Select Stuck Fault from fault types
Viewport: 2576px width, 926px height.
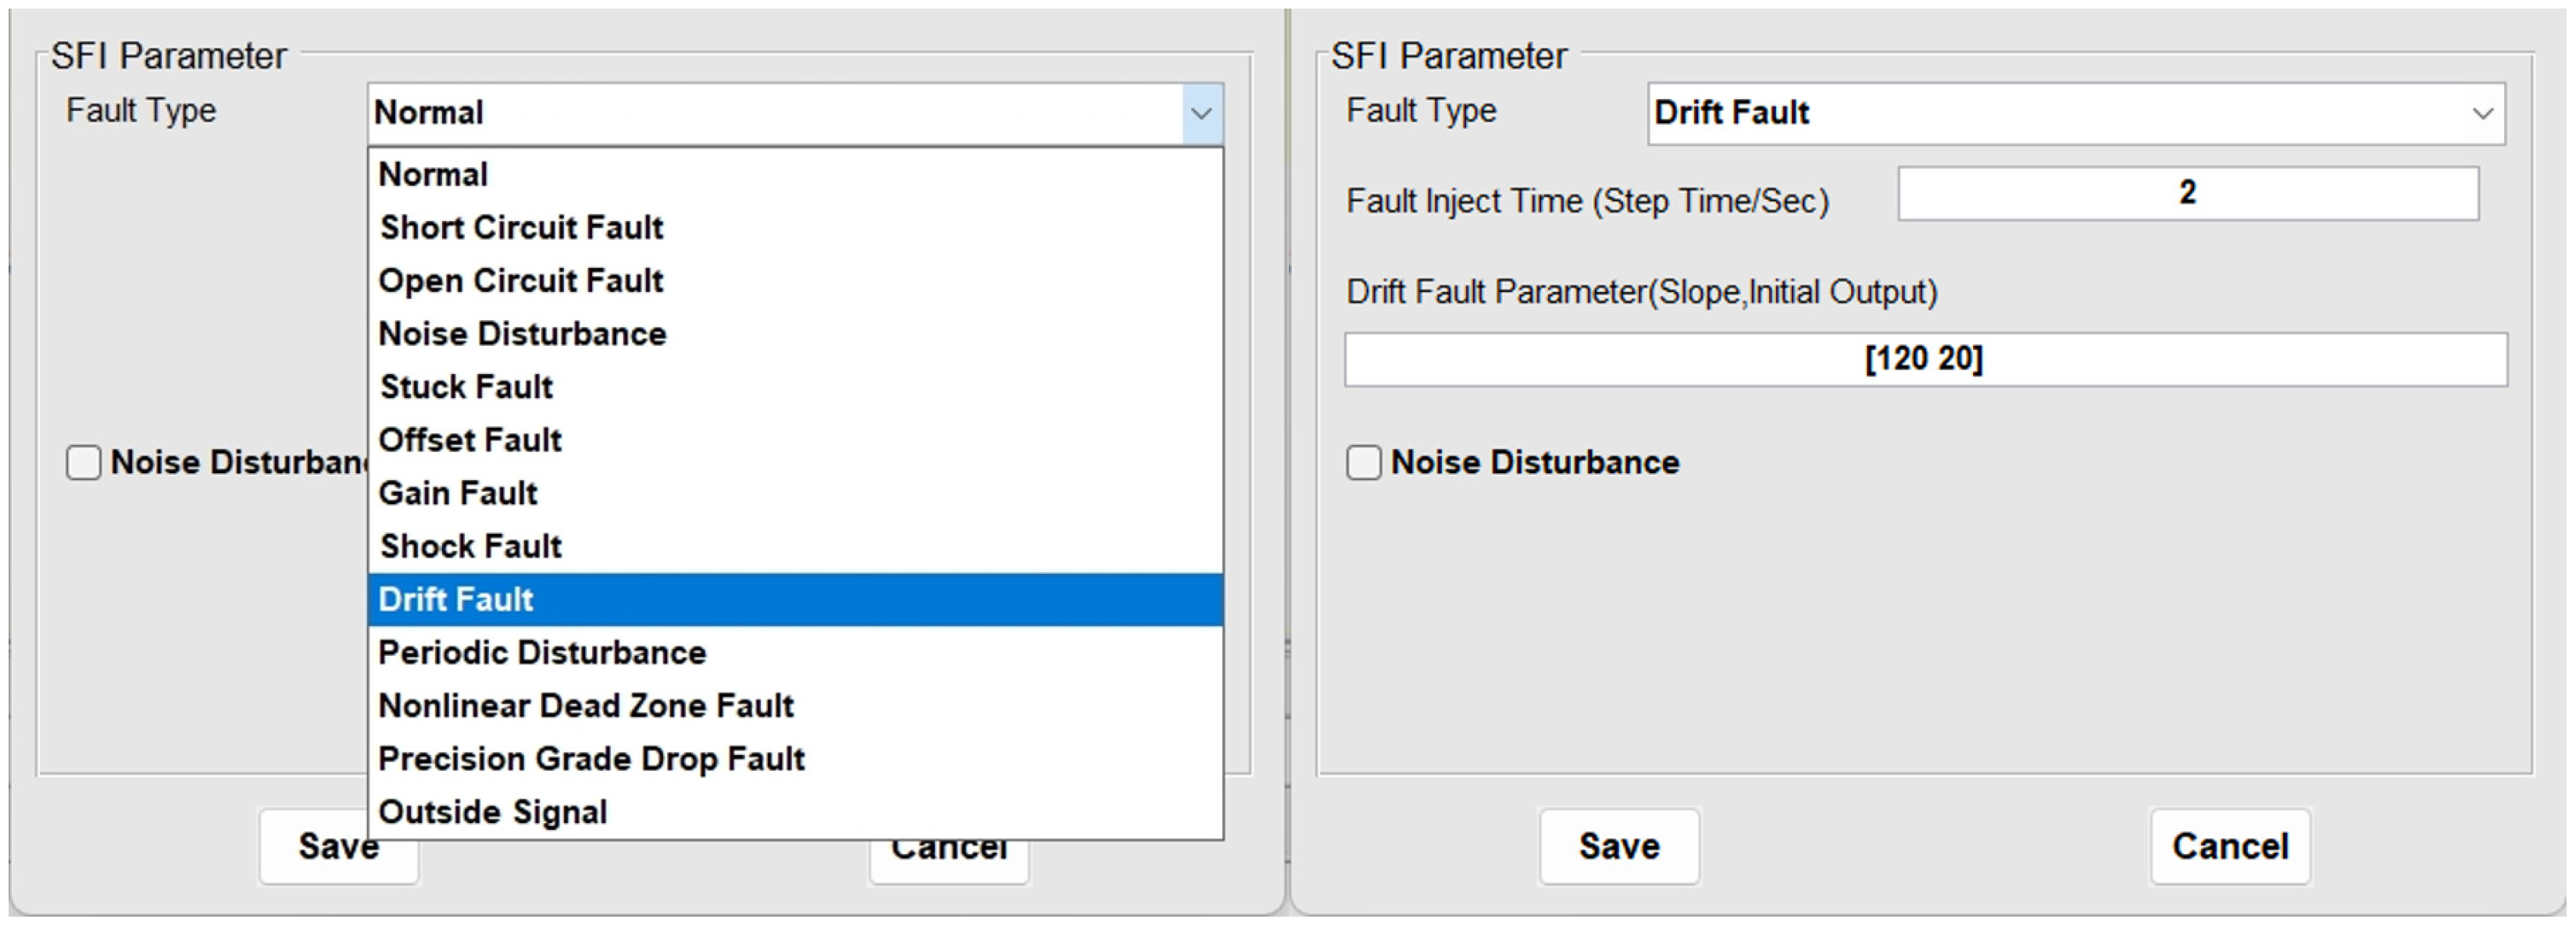pyautogui.click(x=466, y=387)
